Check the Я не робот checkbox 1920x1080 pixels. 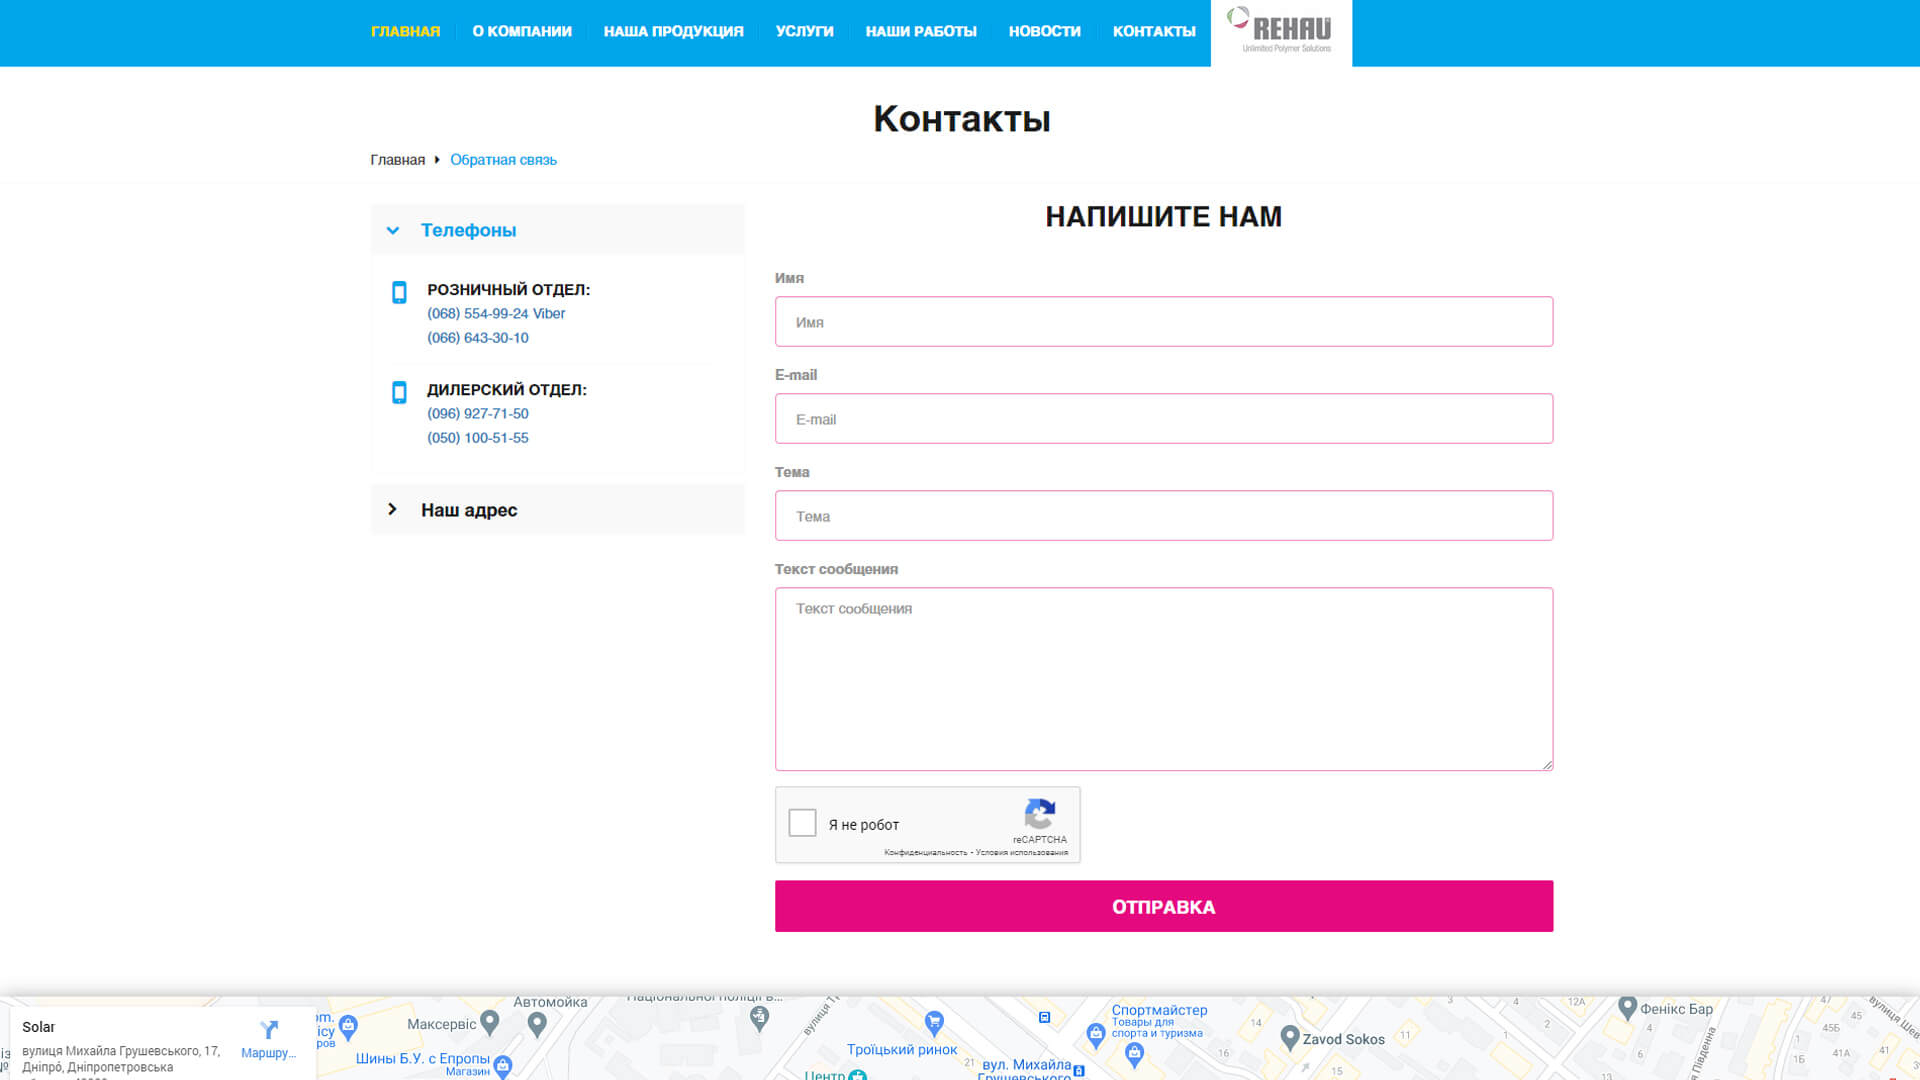(x=802, y=823)
